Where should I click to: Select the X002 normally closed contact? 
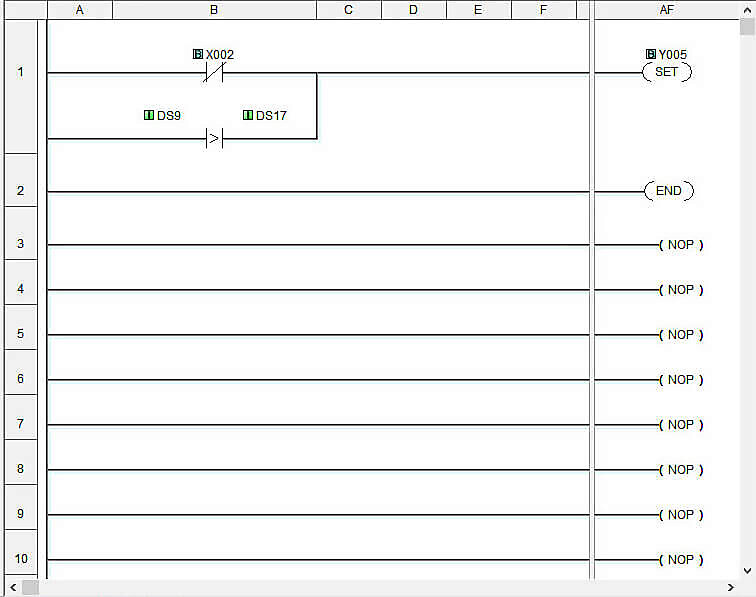[x=214, y=72]
